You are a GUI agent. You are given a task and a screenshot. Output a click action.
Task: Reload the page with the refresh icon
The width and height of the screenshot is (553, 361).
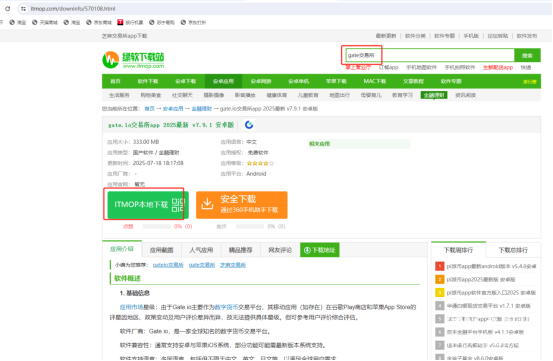pos(7,9)
